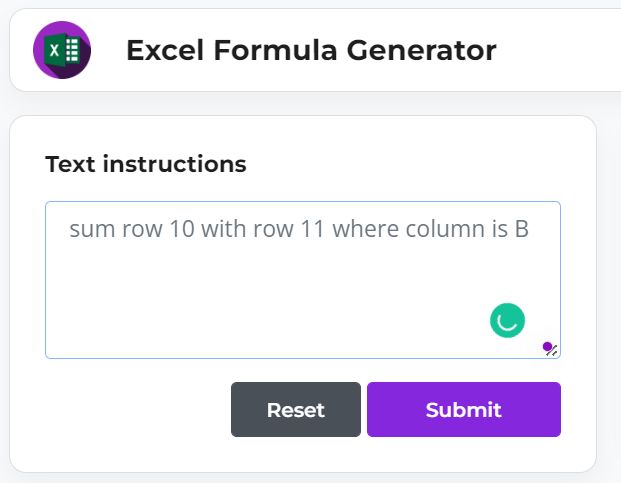Click the green Grammarly circle icon

507,320
